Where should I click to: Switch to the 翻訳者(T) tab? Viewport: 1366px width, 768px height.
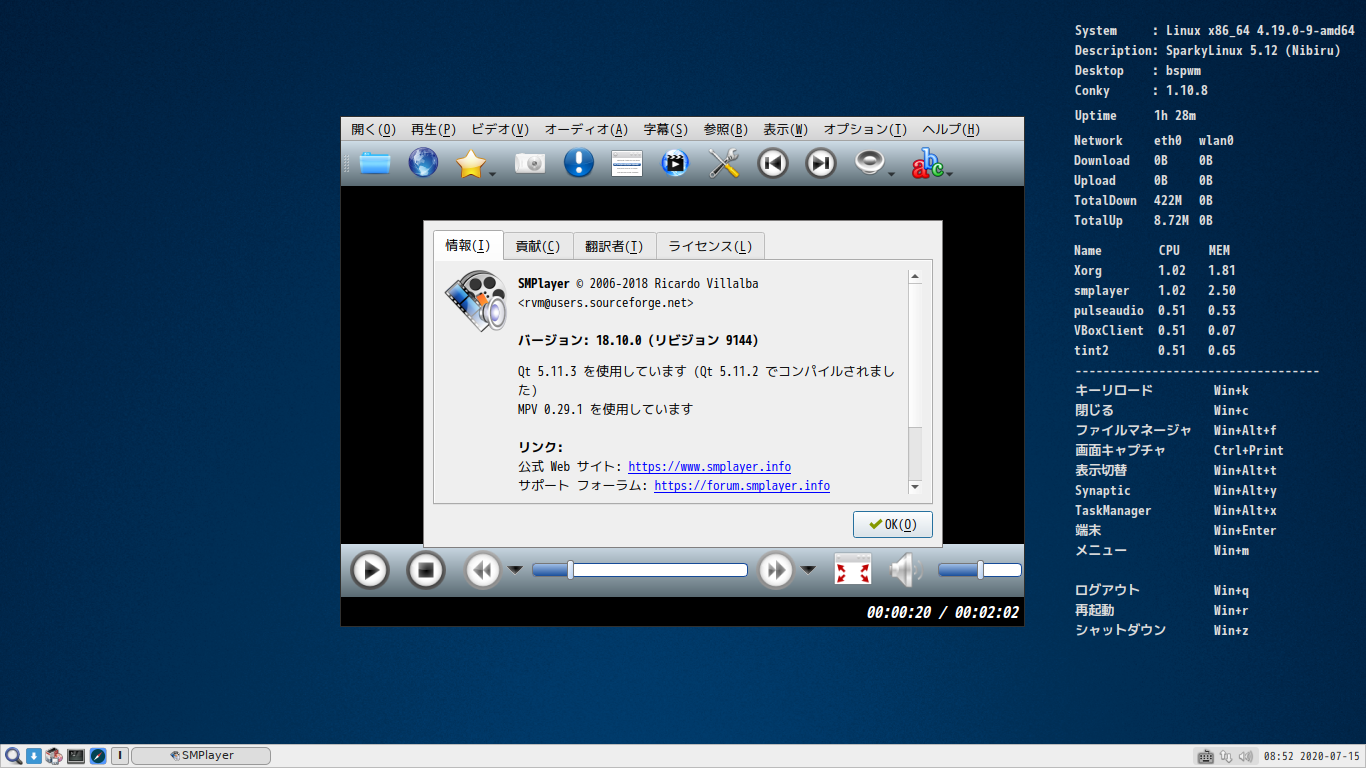coord(614,247)
